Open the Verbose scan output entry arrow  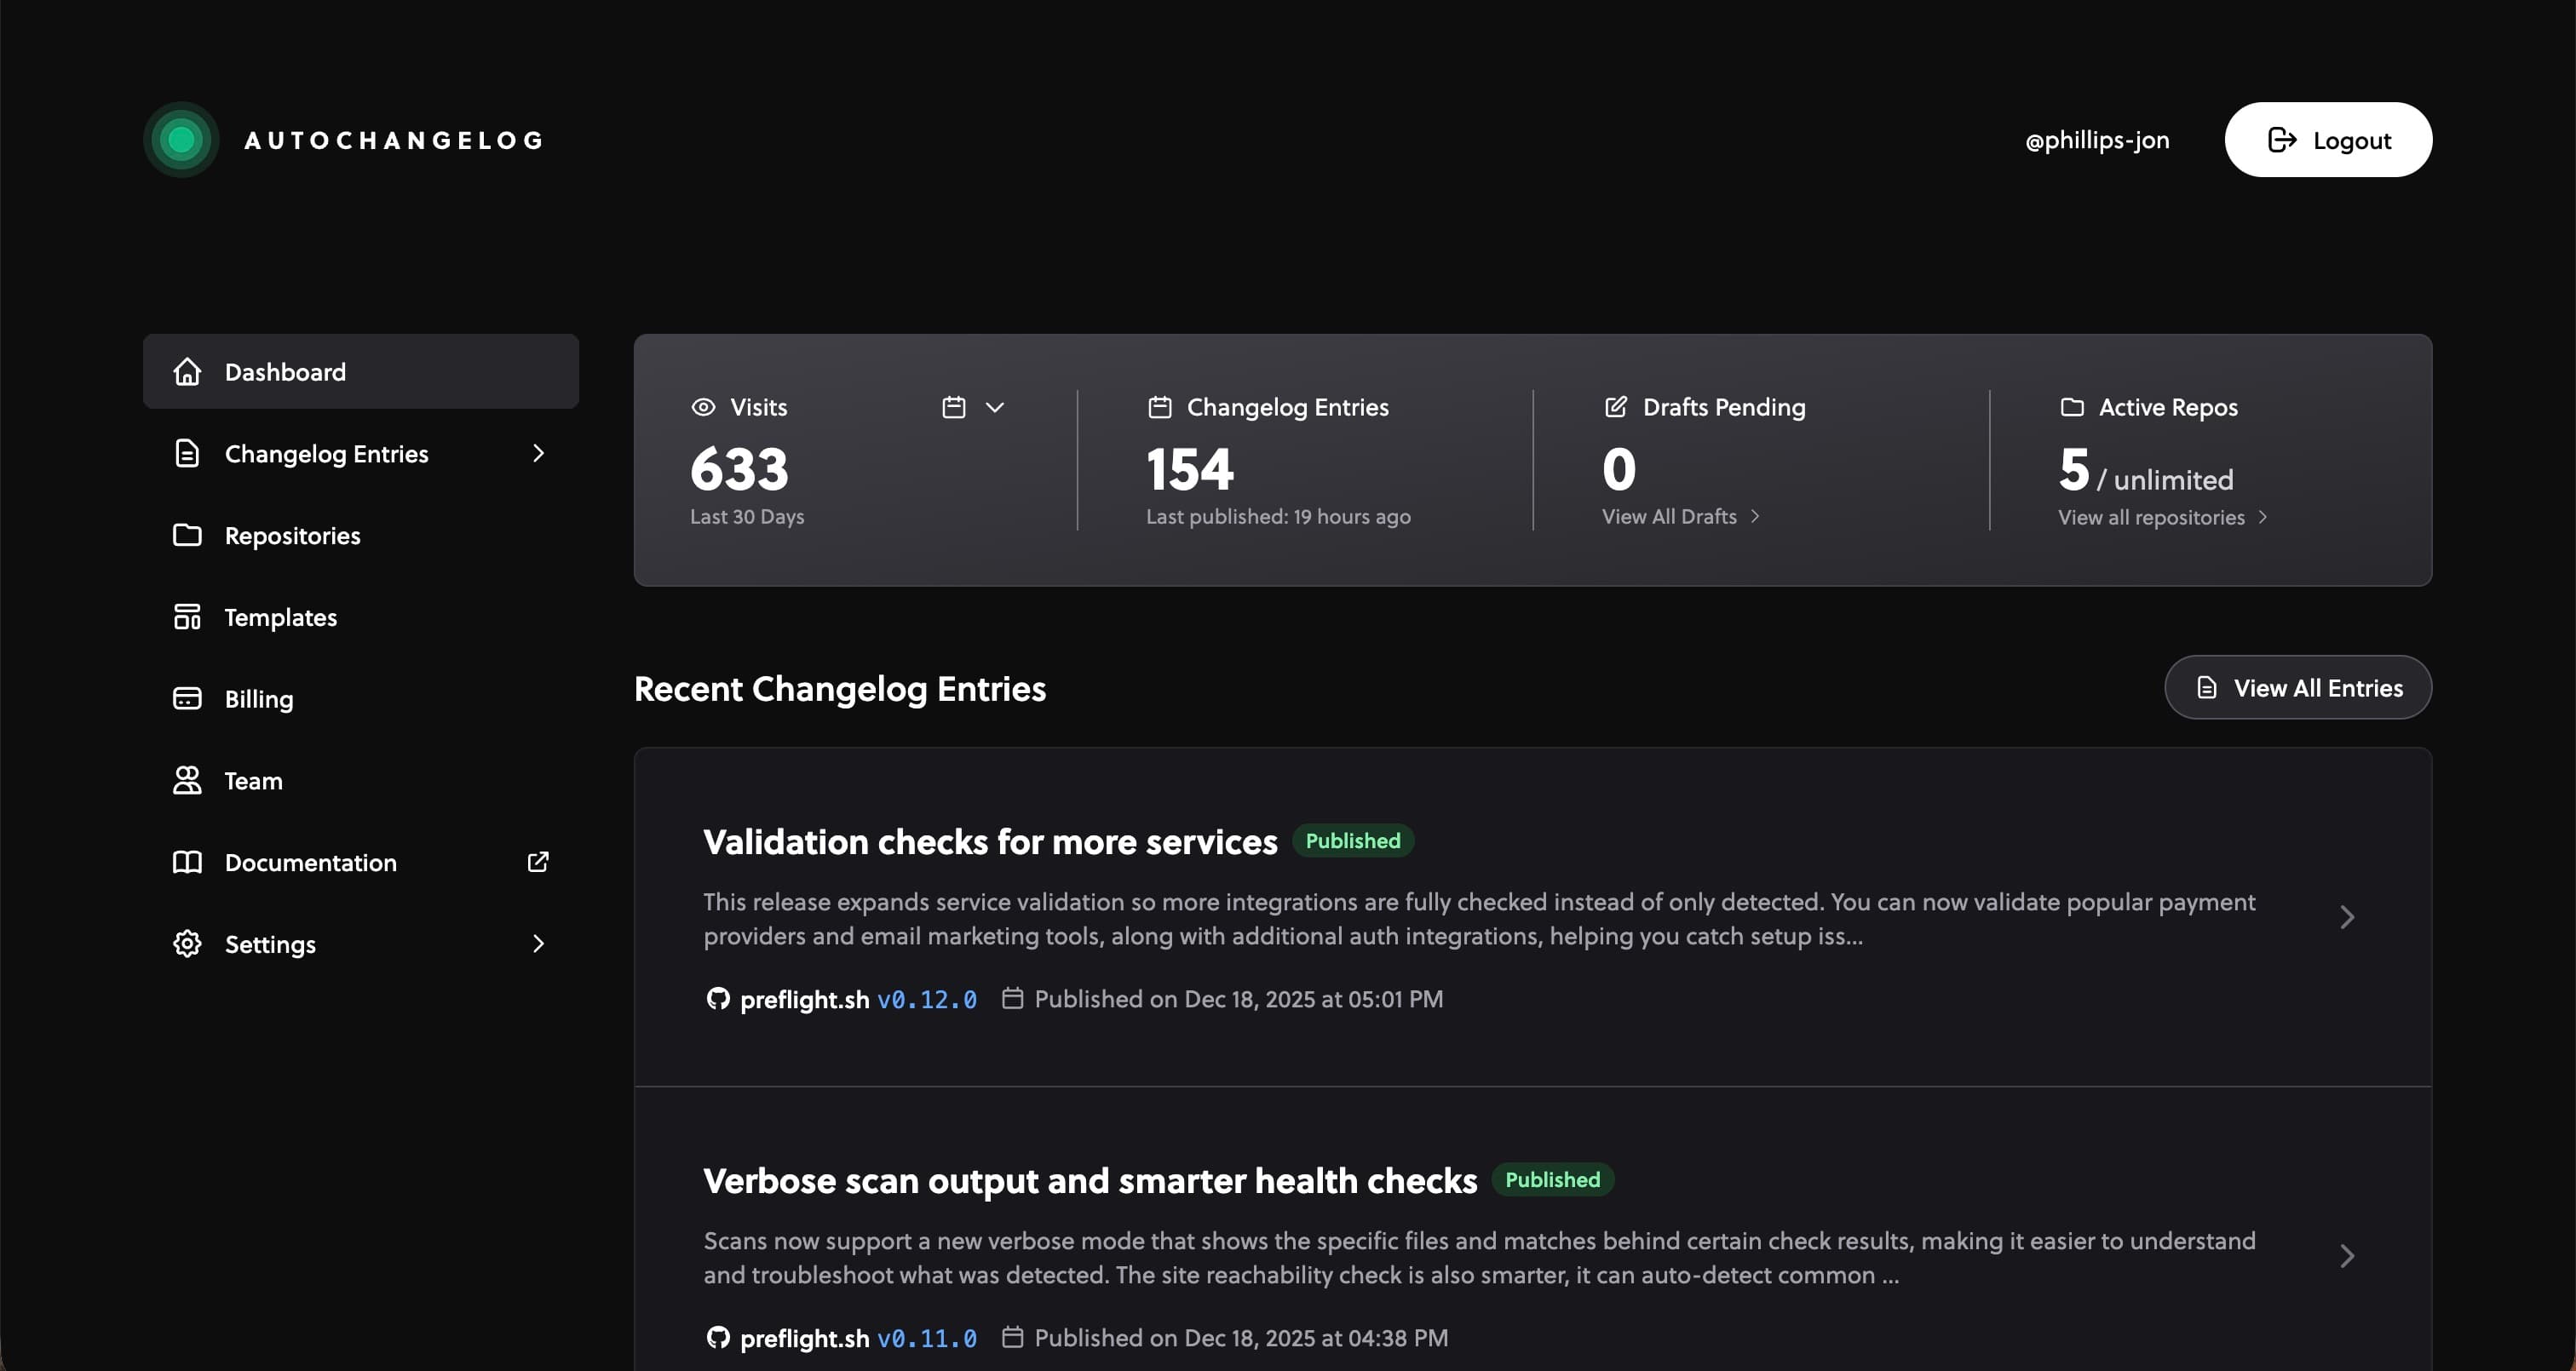2347,1256
